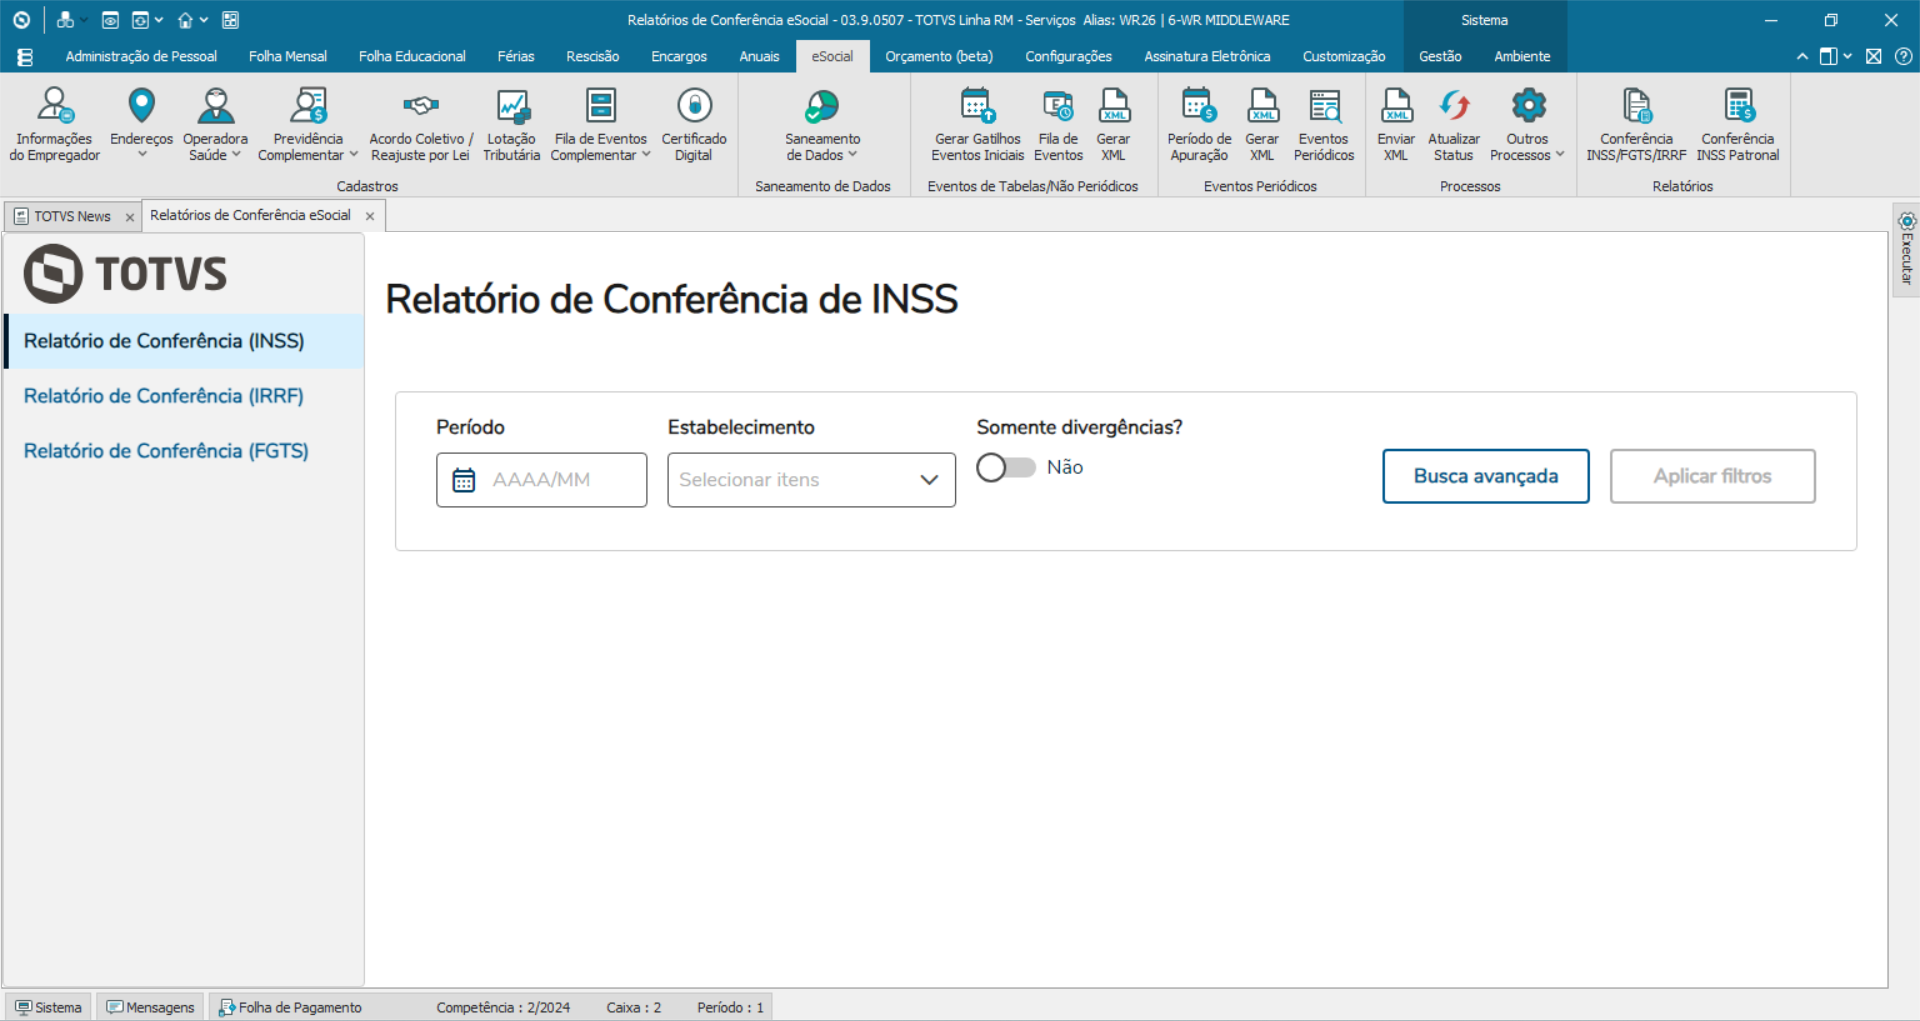Expand the Endereços dropdown arrow

142,155
